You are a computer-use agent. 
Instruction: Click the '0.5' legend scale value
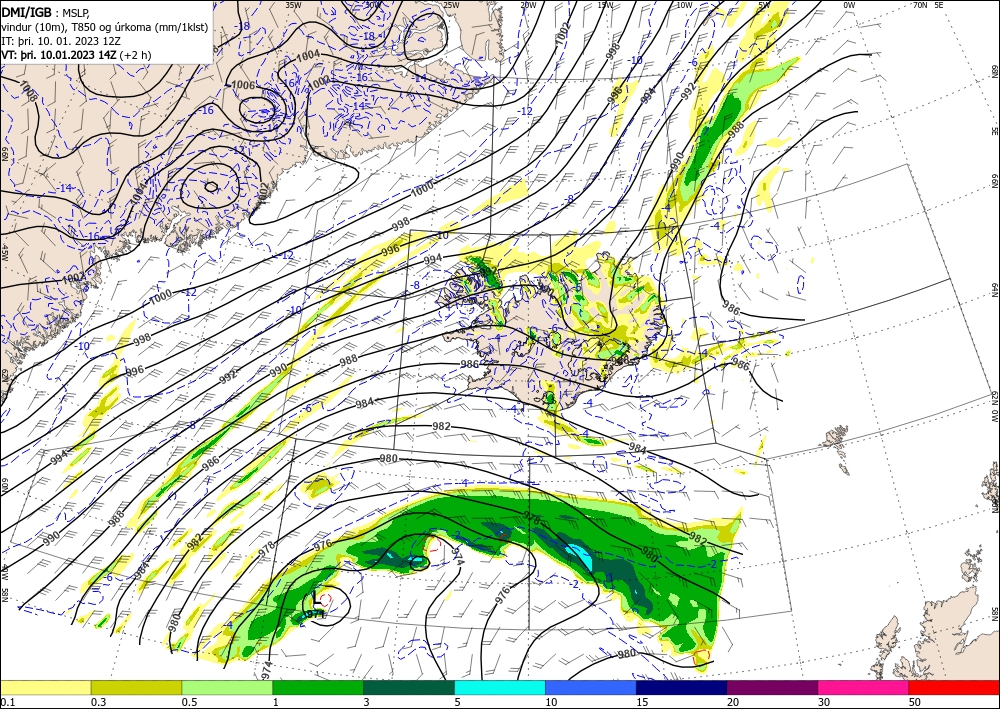[189, 702]
